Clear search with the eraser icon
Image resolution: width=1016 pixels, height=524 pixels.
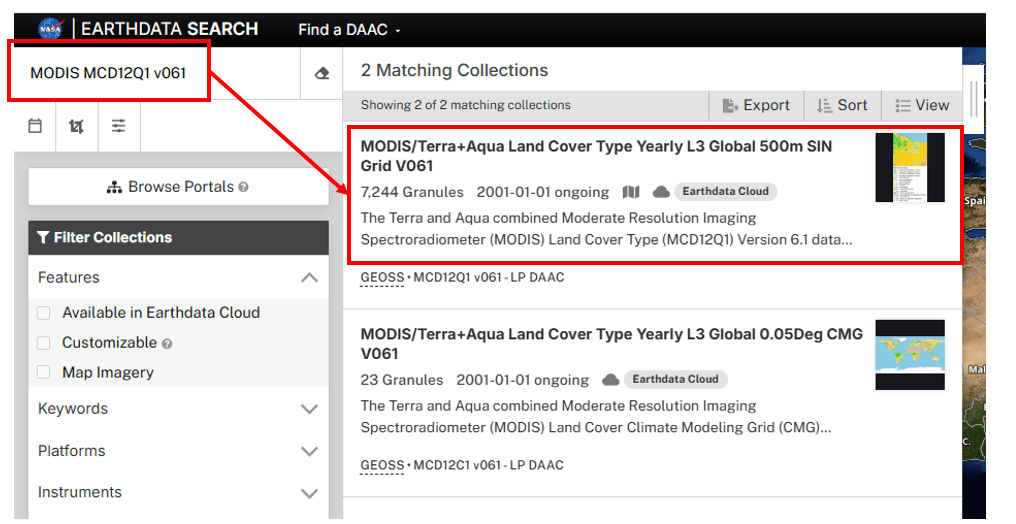(321, 73)
